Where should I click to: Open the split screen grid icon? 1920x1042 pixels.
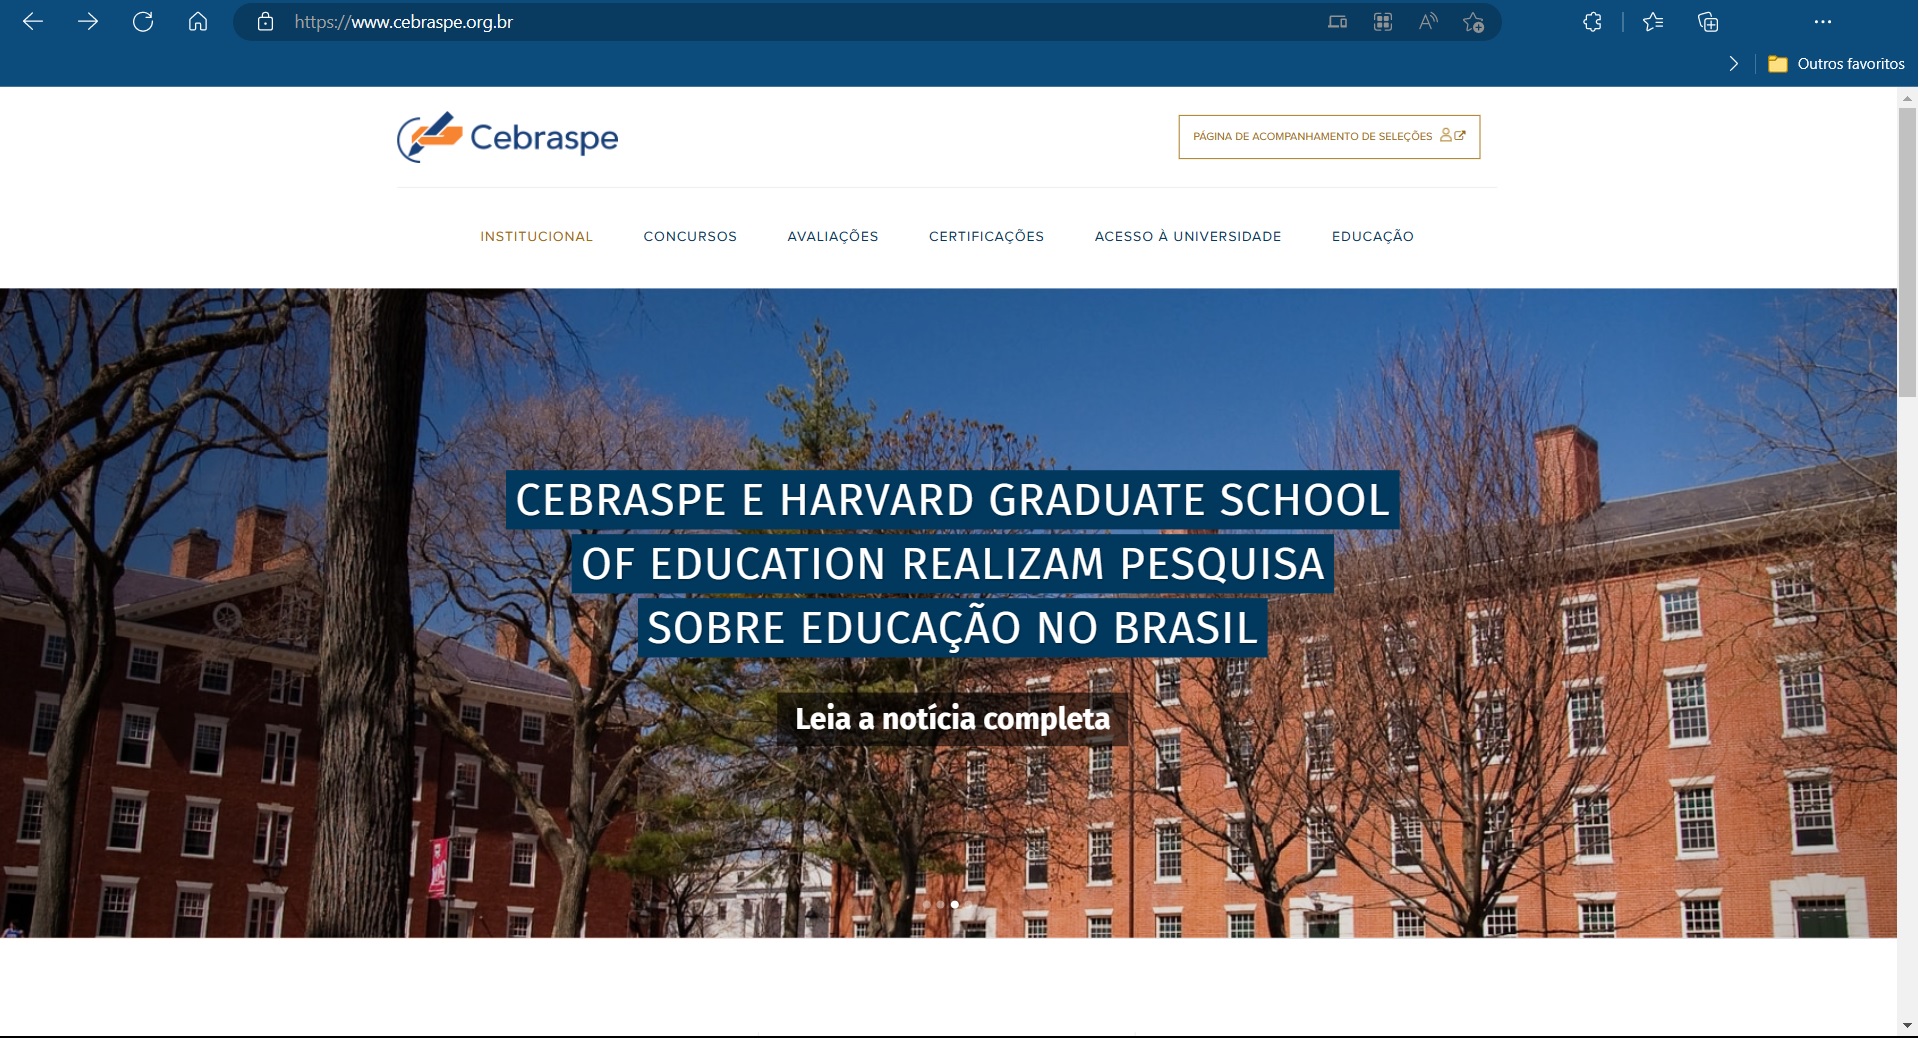(x=1383, y=22)
